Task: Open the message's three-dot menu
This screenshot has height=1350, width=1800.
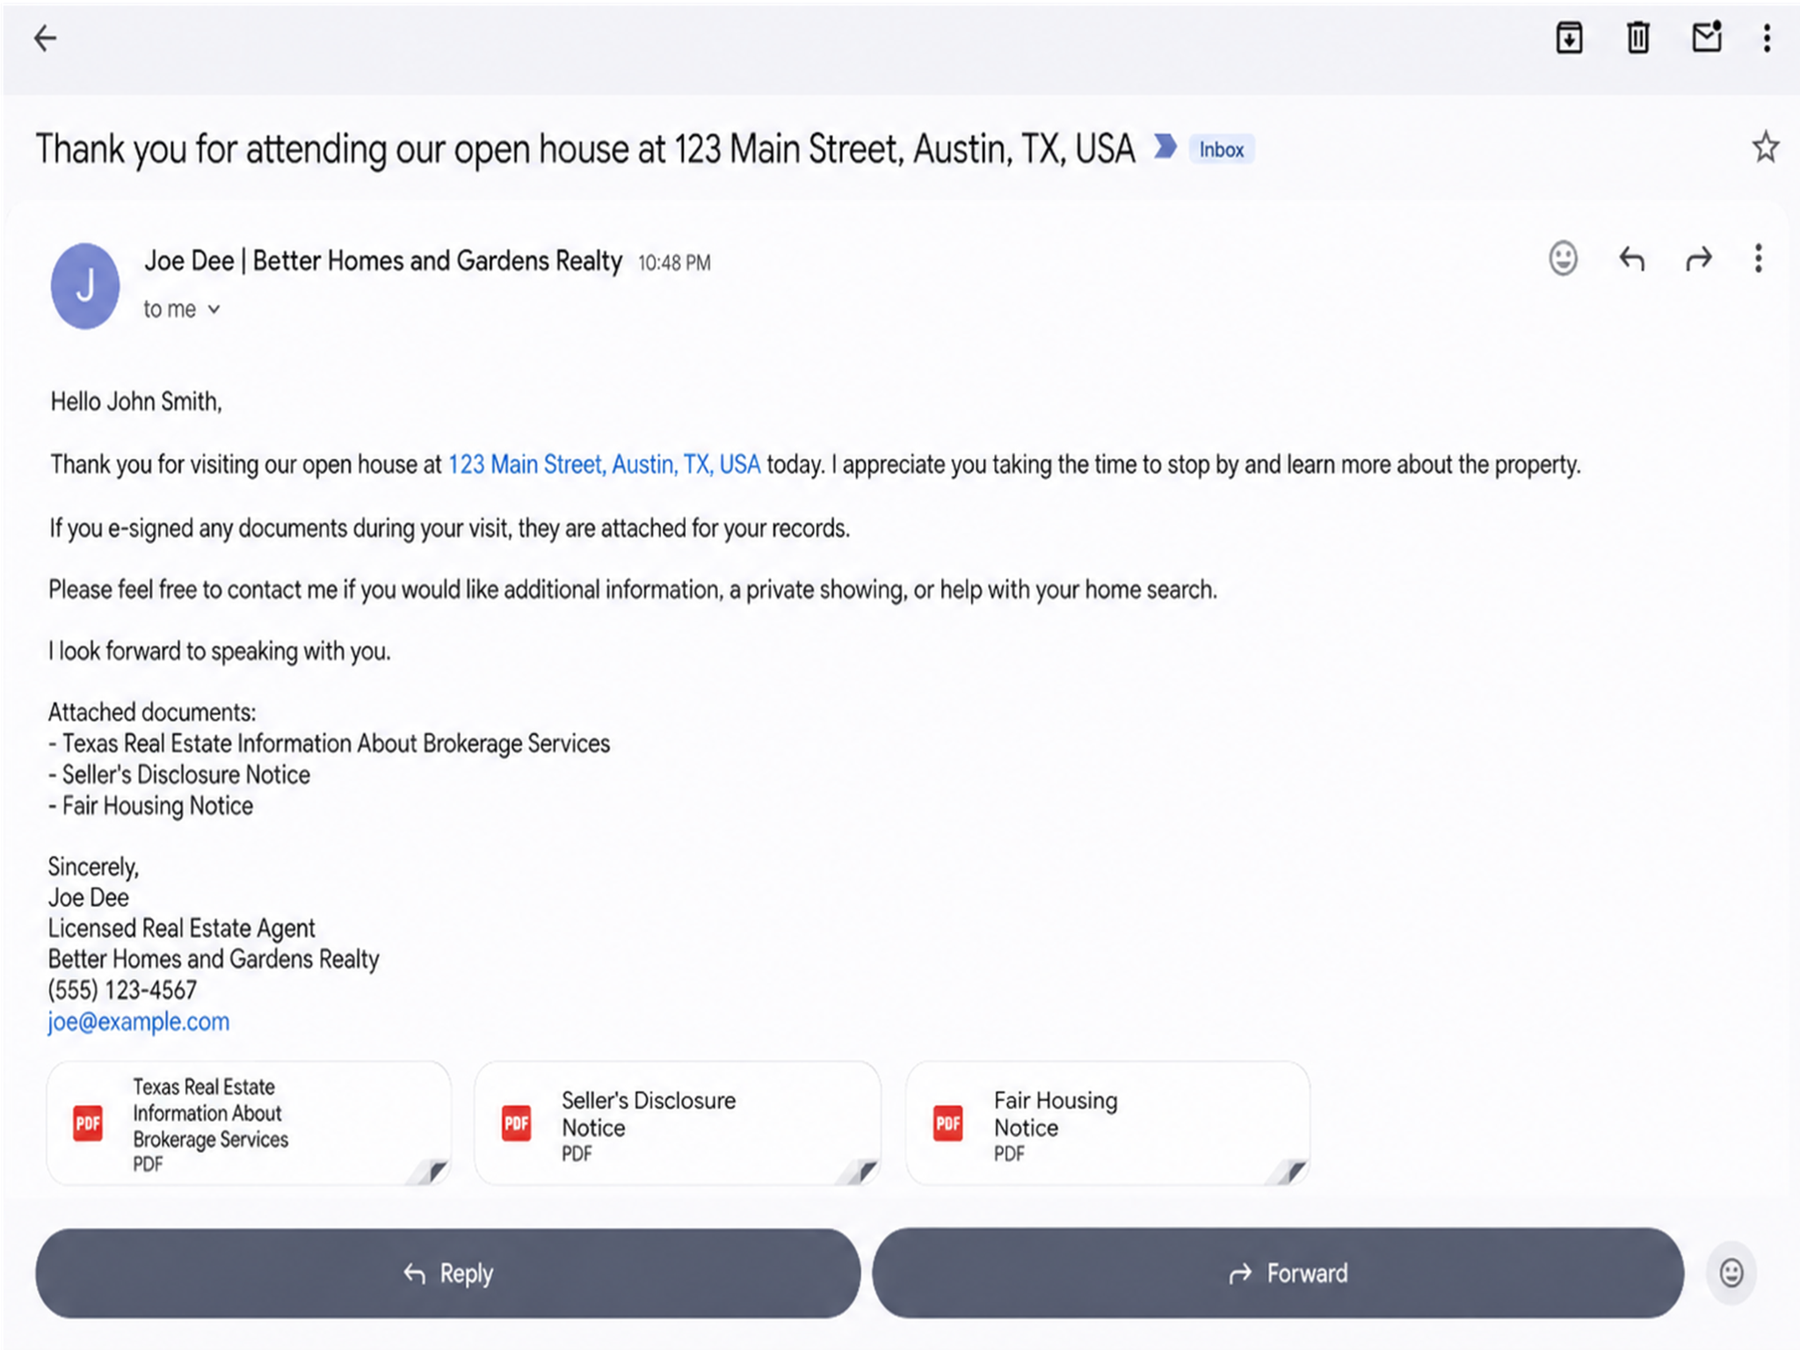Action: pyautogui.click(x=1758, y=259)
